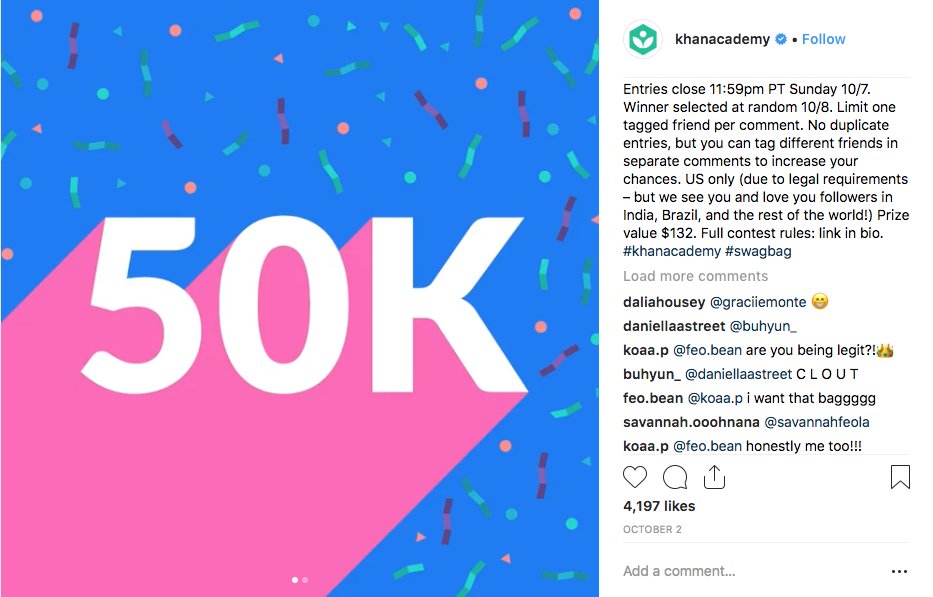View the 4,197 likes list
The width and height of the screenshot is (933, 597).
pos(659,506)
